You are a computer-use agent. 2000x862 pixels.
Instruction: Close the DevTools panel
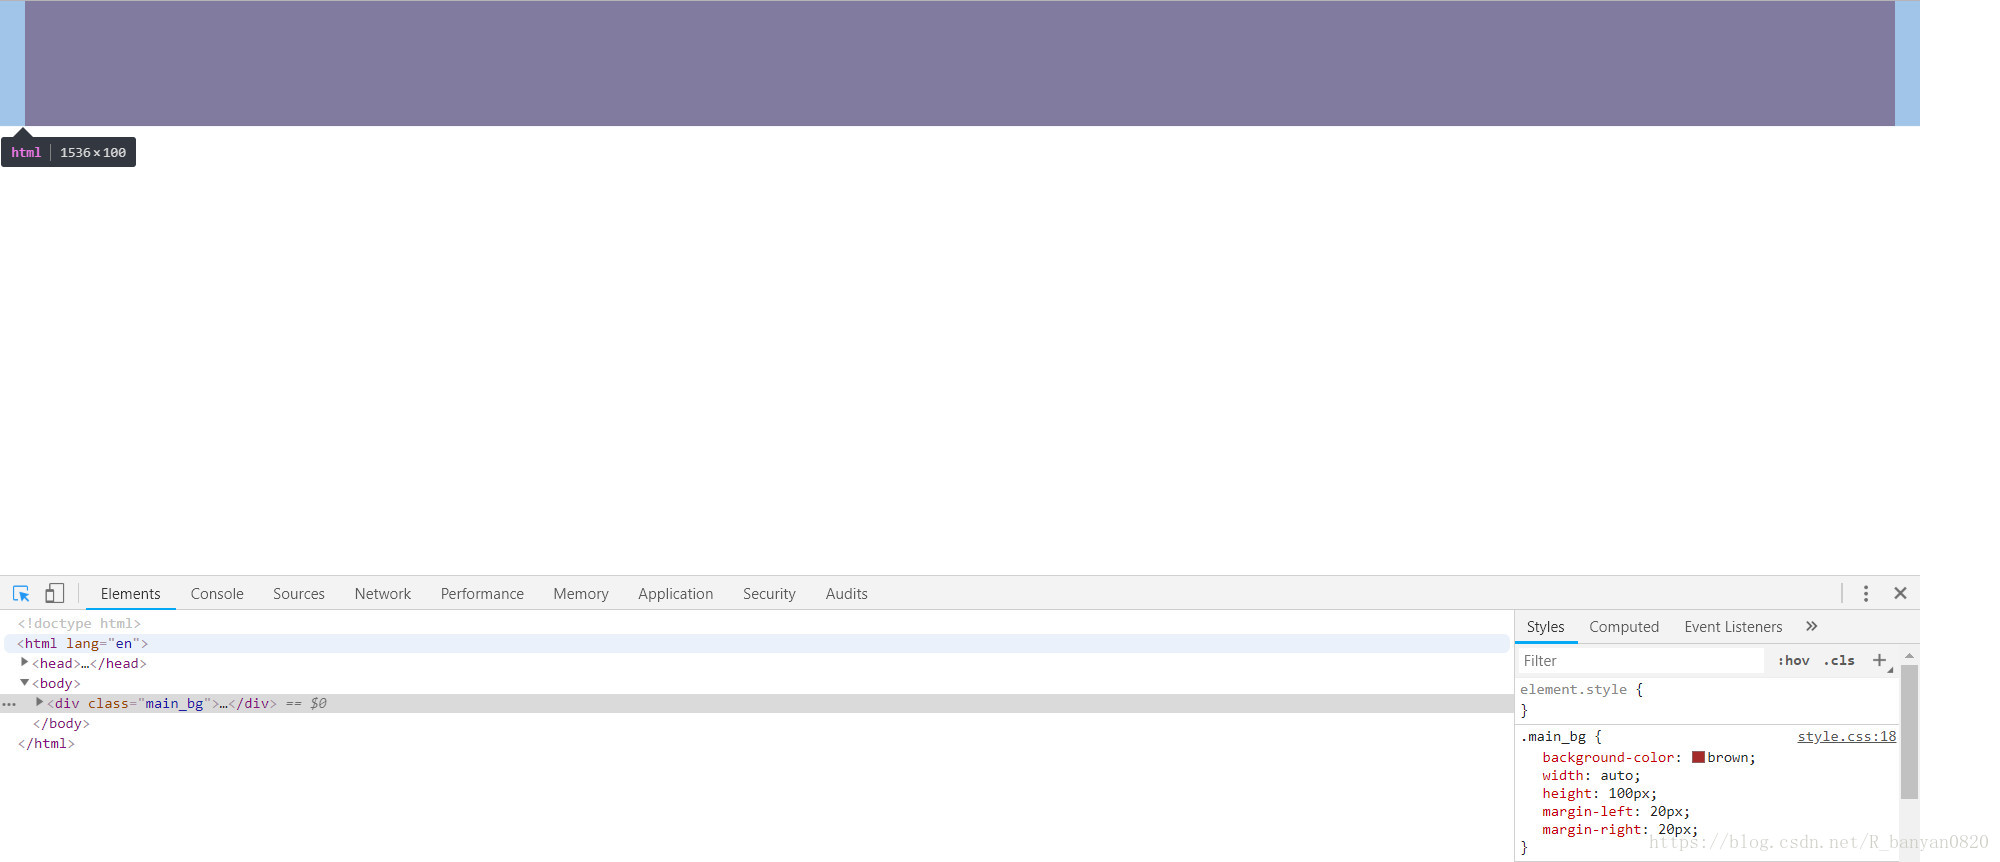point(1901,593)
